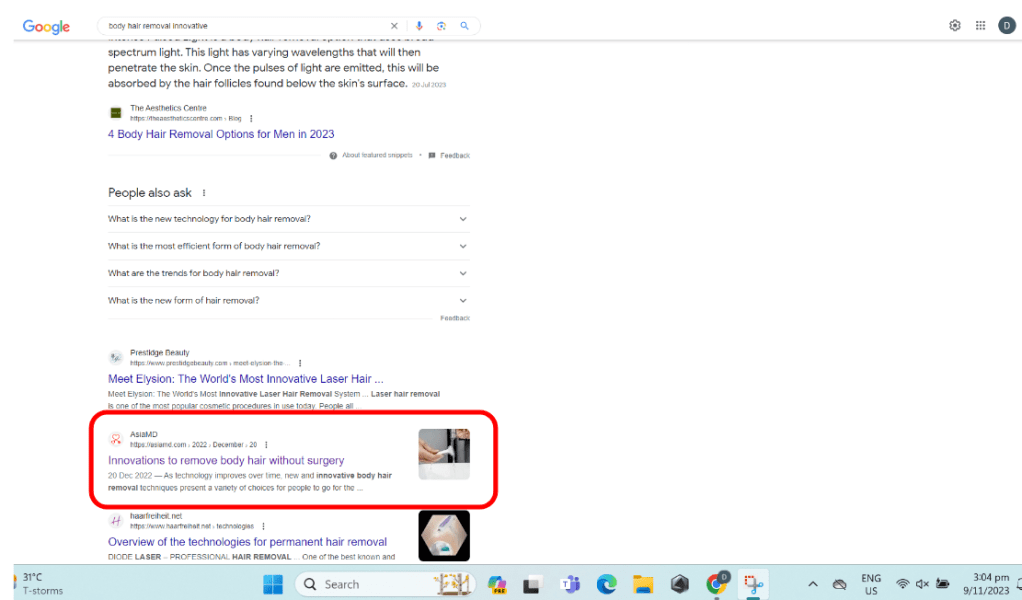Image resolution: width=1022 pixels, height=600 pixels.
Task: Click inside the Google search input field
Action: click(x=240, y=26)
